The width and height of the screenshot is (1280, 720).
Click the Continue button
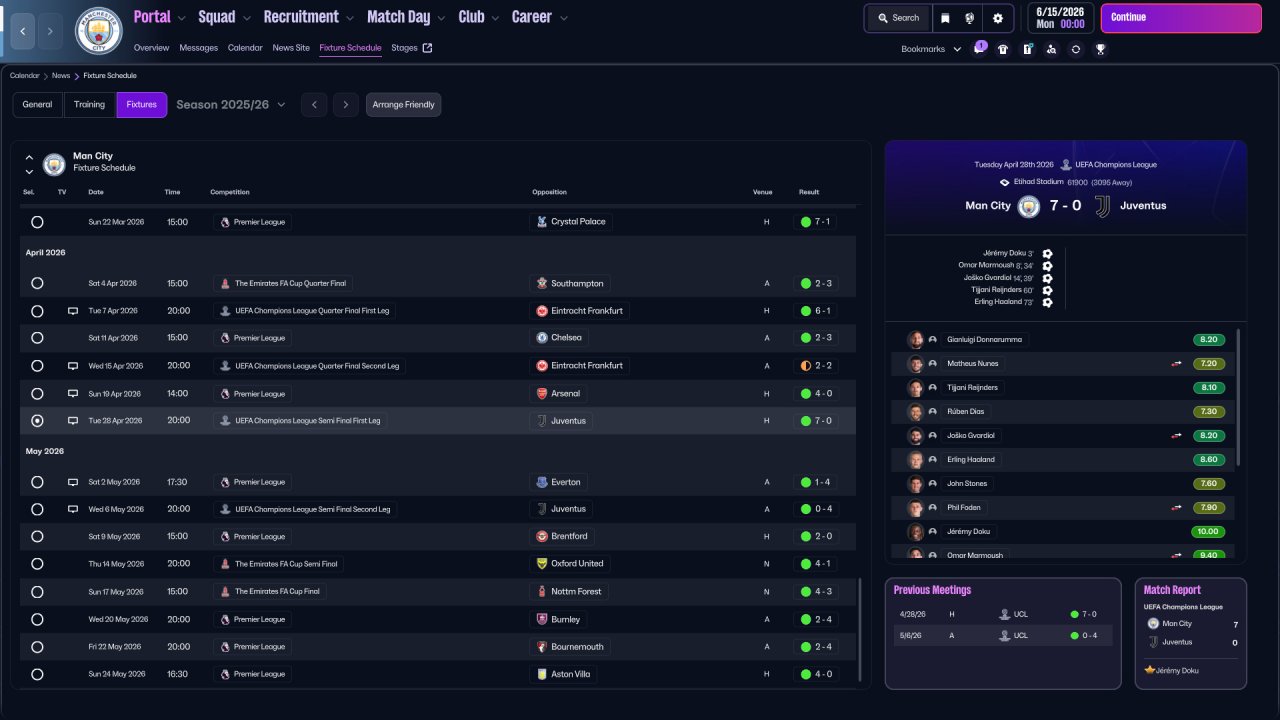[1181, 18]
